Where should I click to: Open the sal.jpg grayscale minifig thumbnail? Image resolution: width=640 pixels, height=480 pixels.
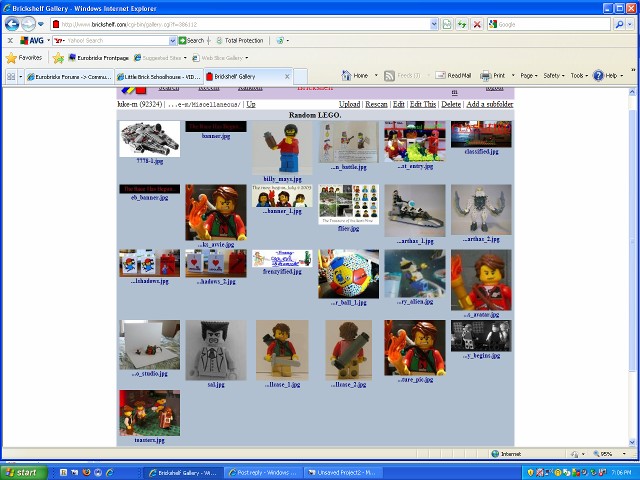coord(216,350)
